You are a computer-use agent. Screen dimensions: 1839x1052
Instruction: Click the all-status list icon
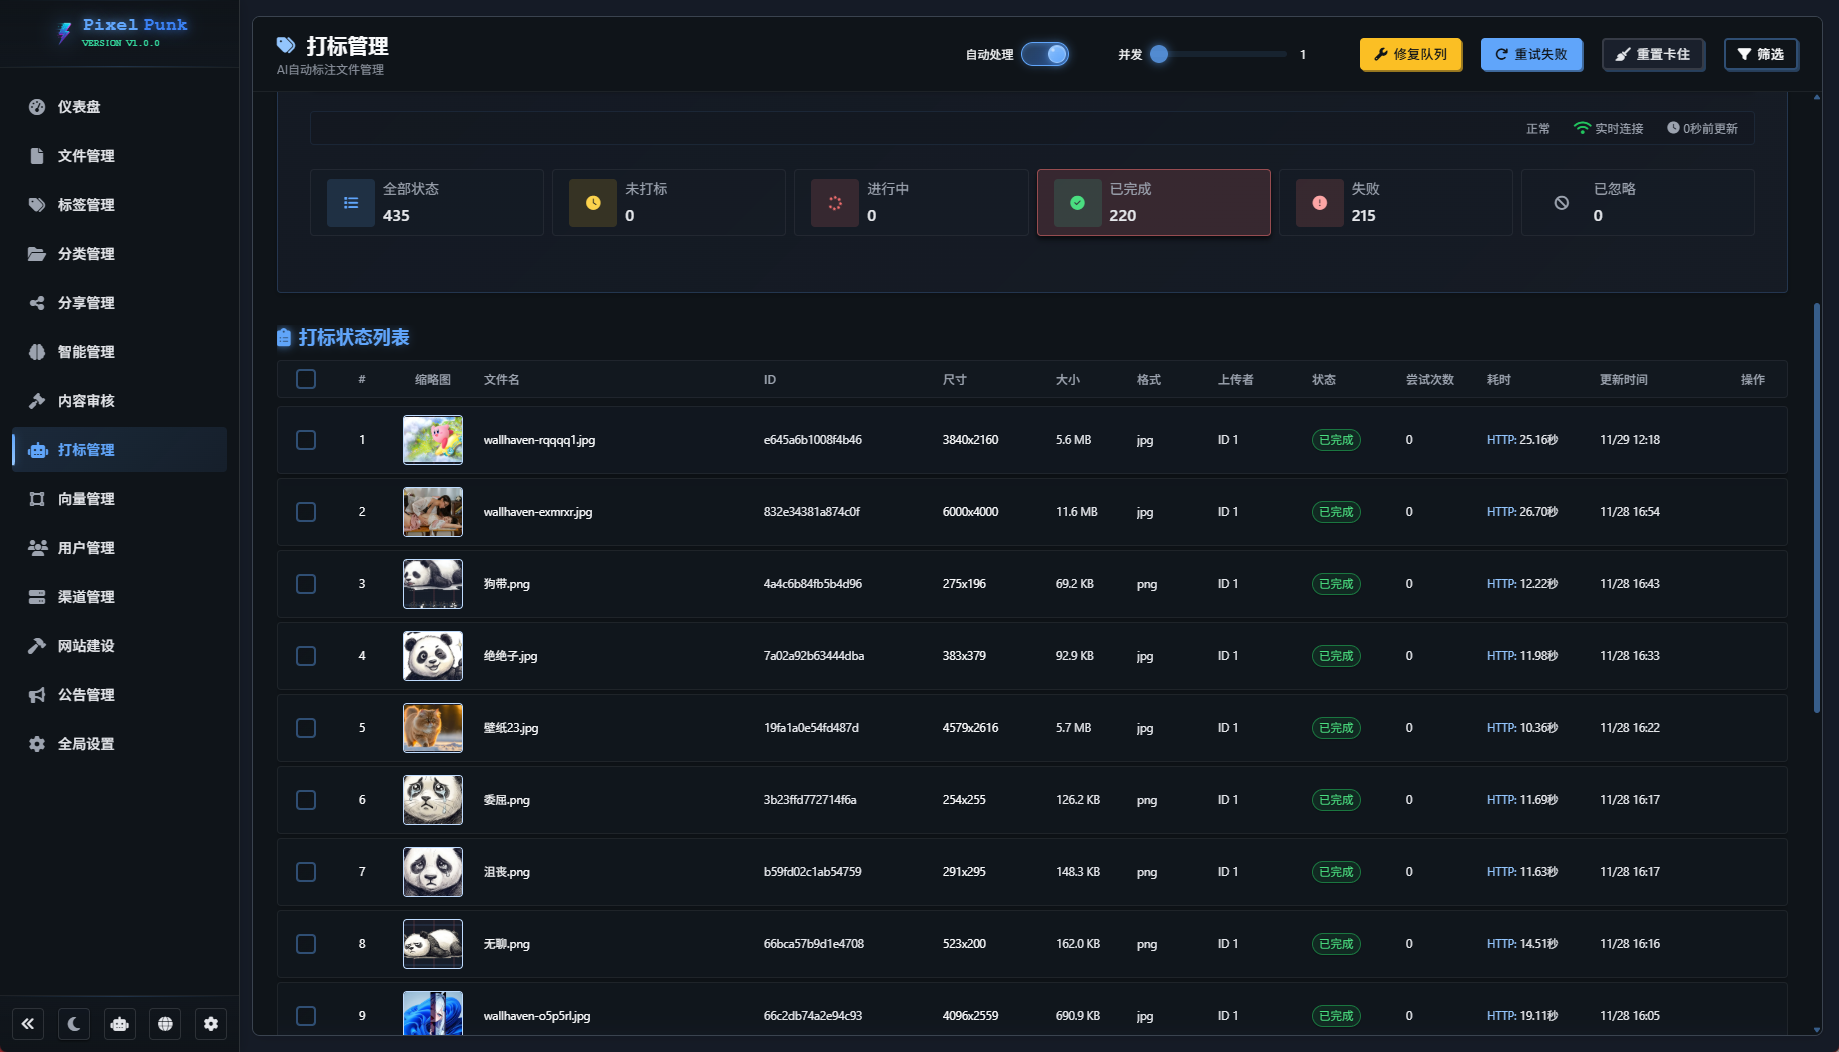(351, 203)
